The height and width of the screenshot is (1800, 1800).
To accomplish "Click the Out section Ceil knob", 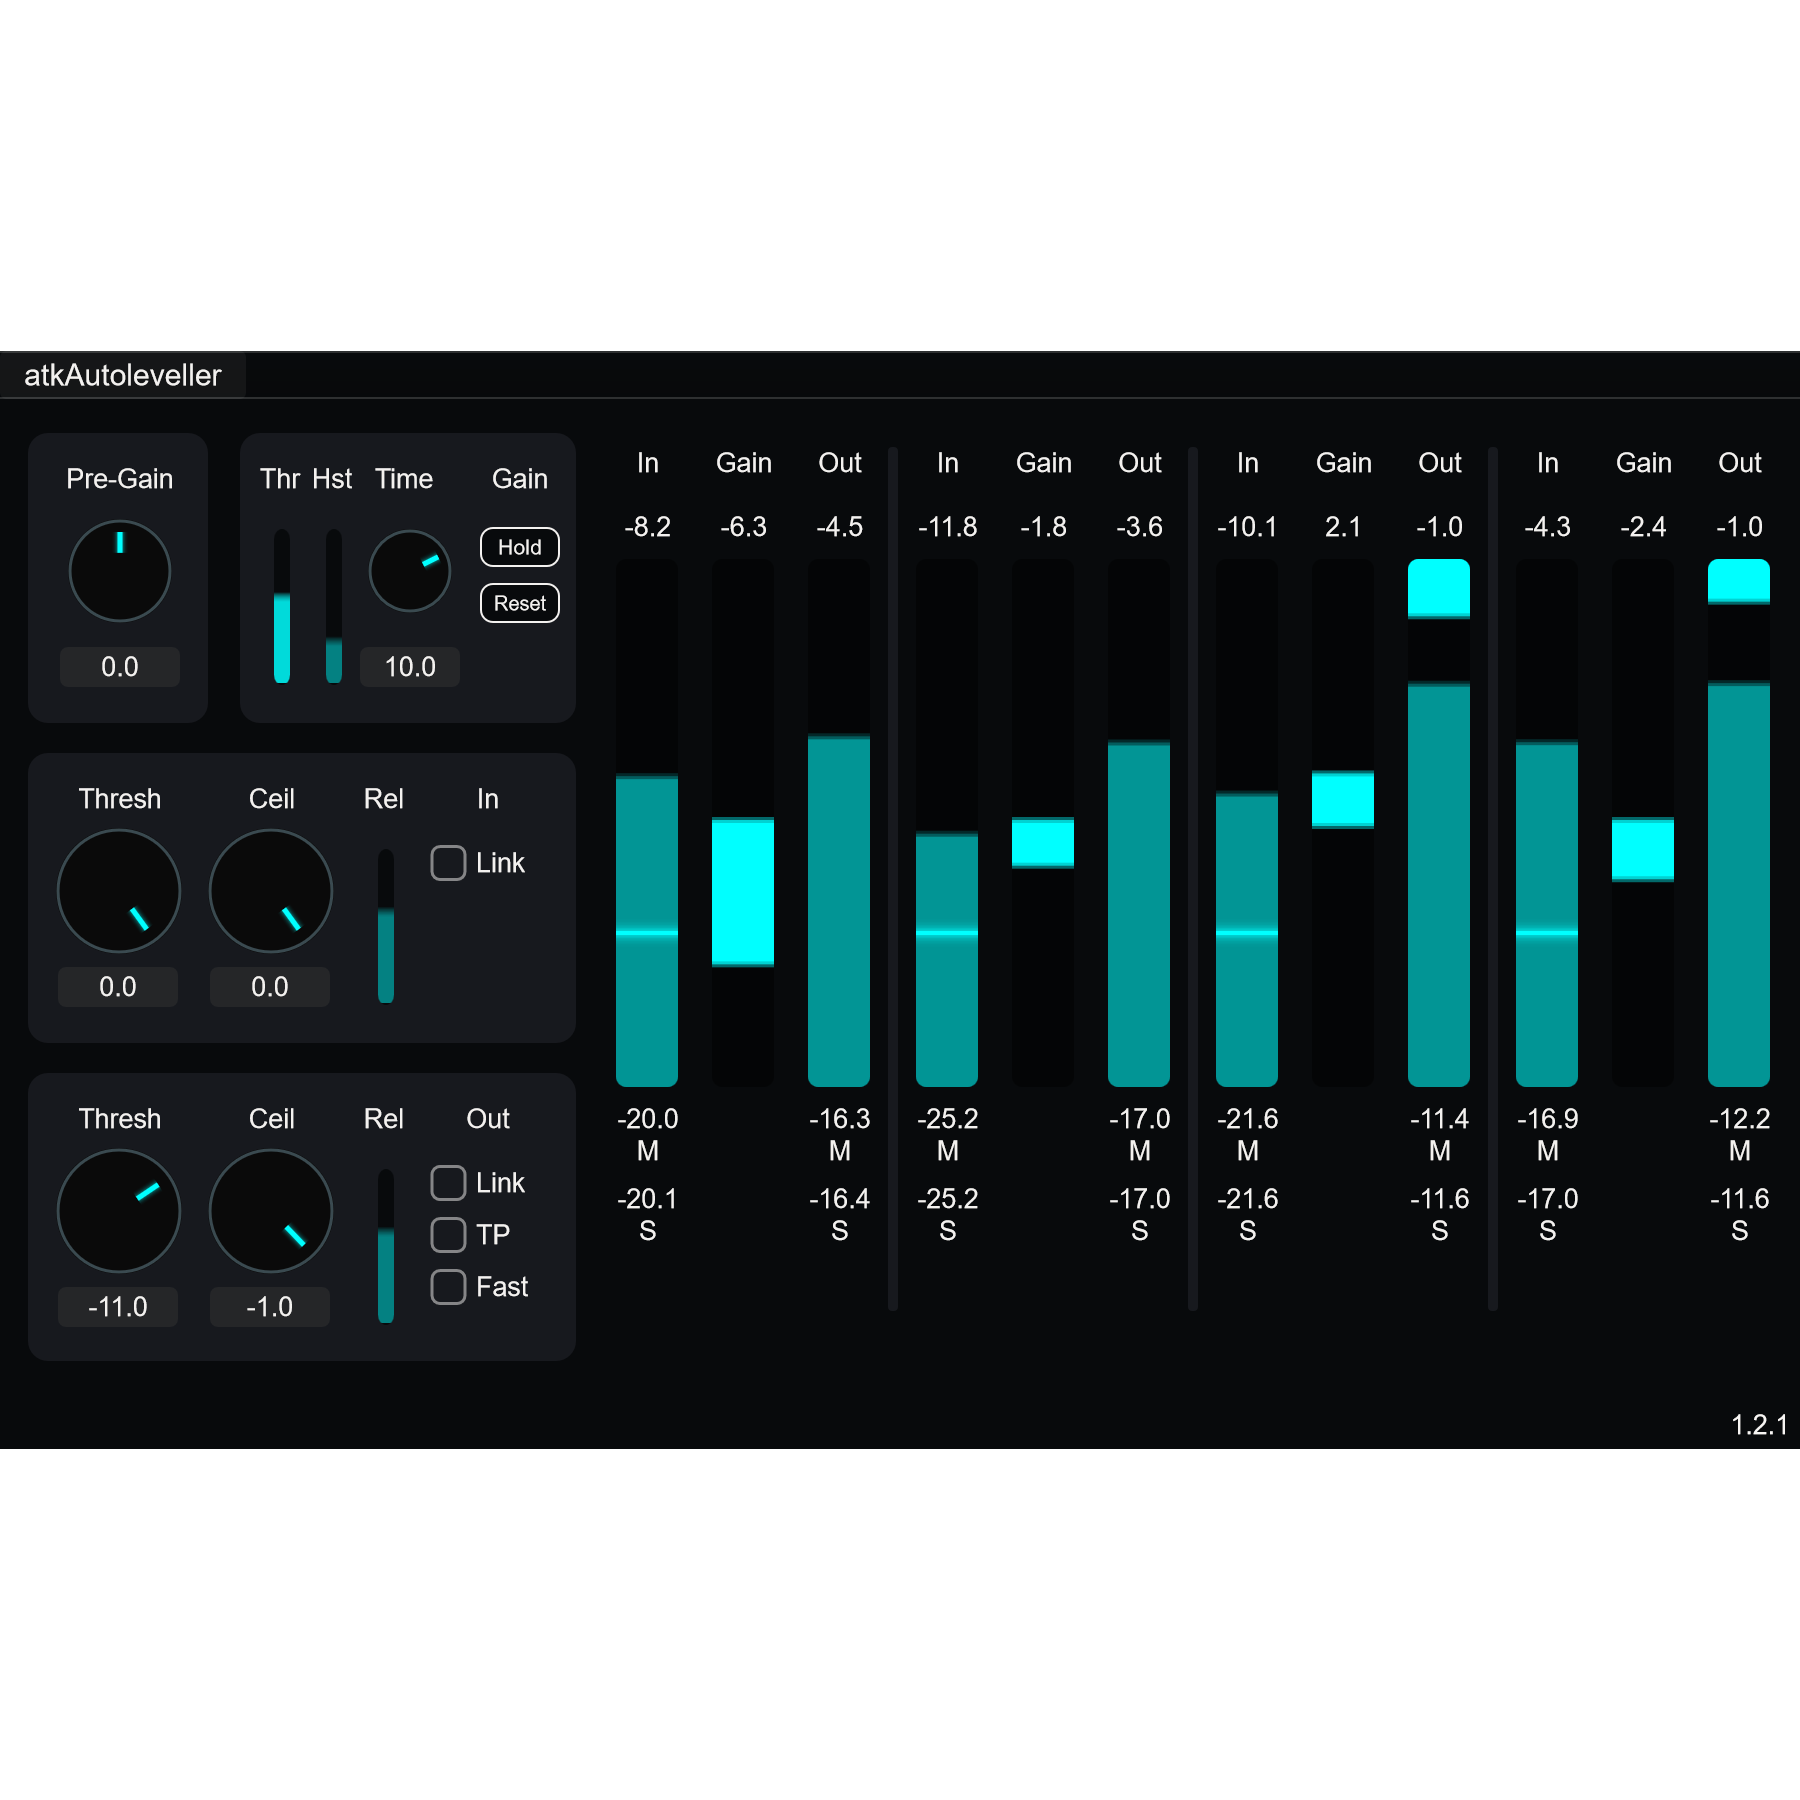I will pos(270,1211).
